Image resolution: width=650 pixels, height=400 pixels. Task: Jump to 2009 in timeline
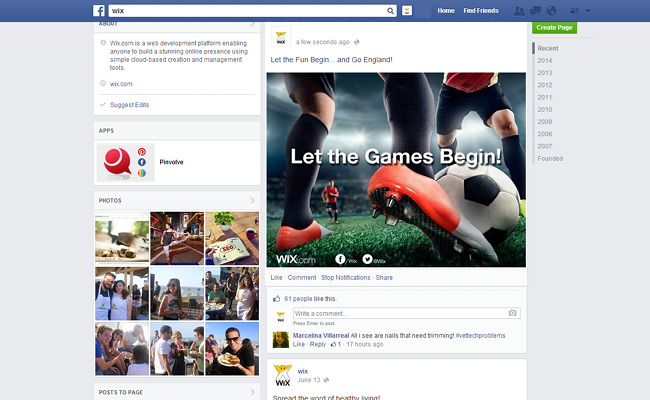pos(545,122)
